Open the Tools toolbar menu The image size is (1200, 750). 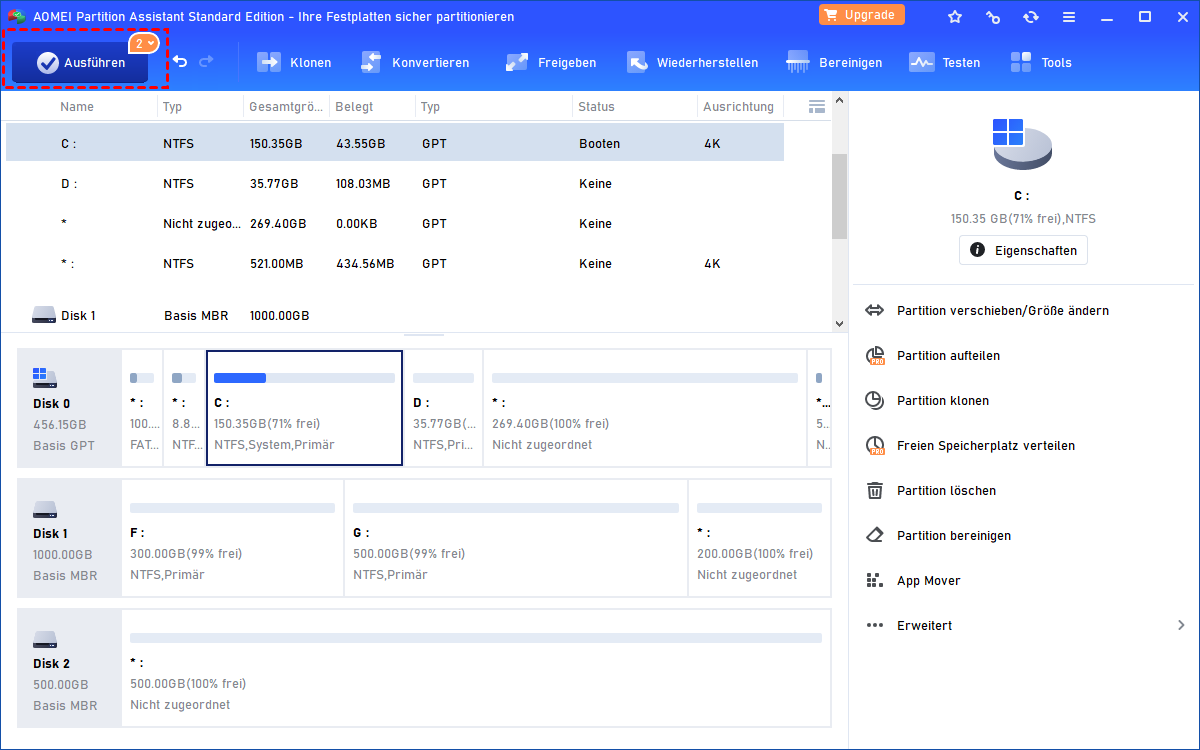[1040, 62]
